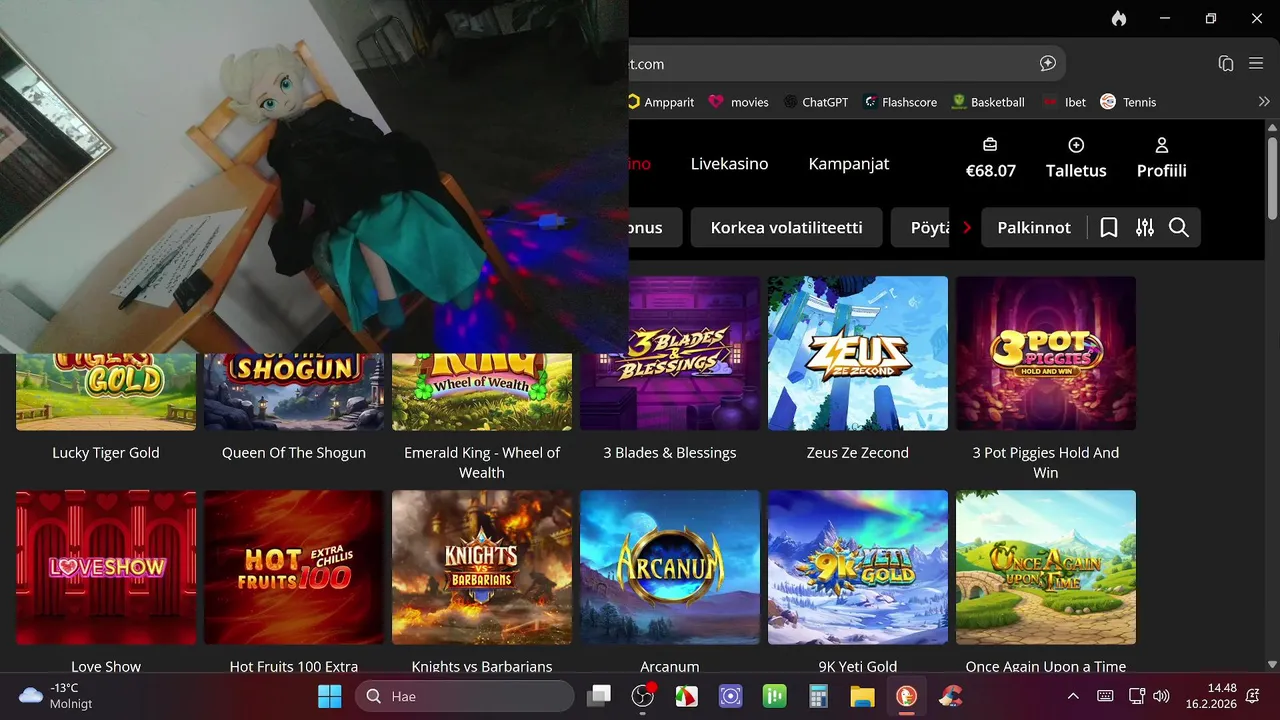The height and width of the screenshot is (720, 1280).
Task: Click the scrollbar down arrow
Action: tap(1272, 664)
